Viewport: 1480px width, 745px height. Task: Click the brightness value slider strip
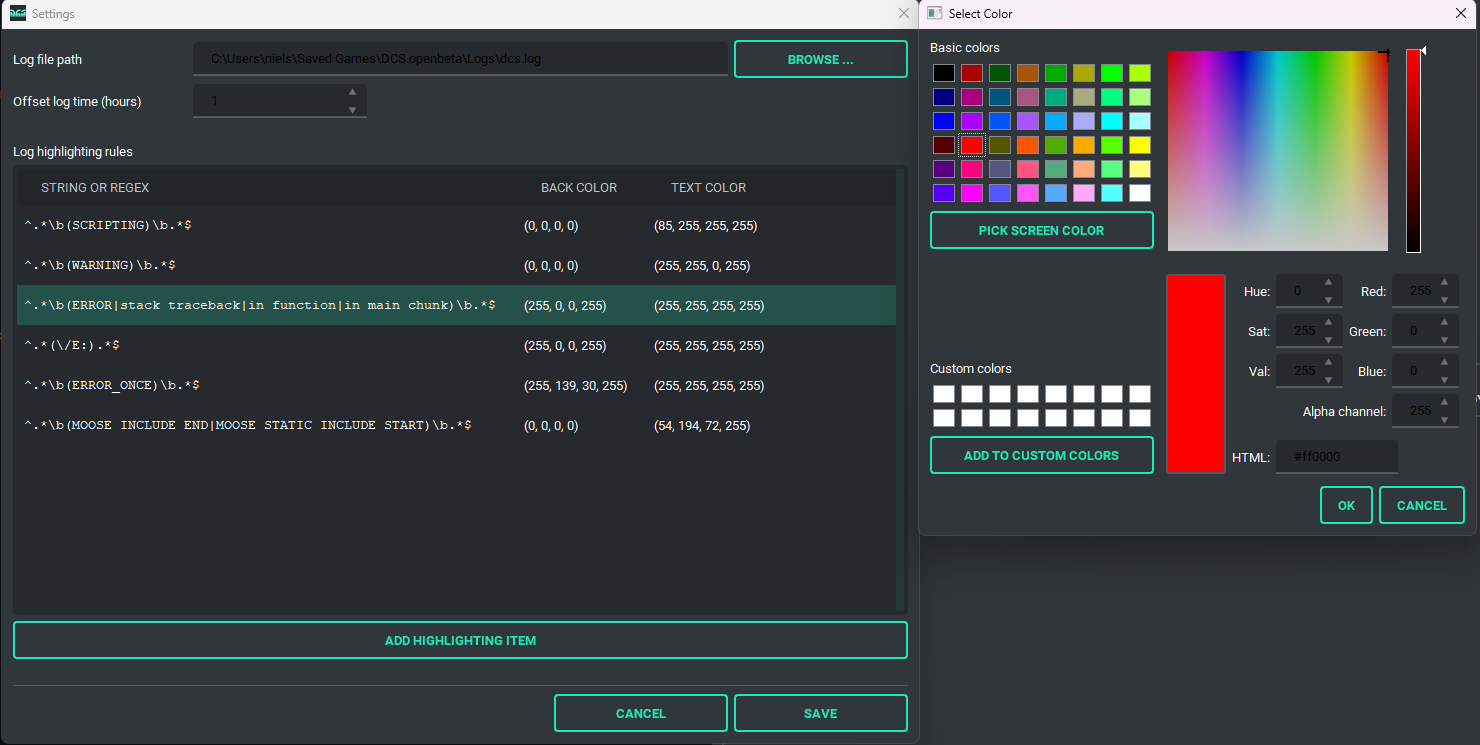[x=1413, y=150]
